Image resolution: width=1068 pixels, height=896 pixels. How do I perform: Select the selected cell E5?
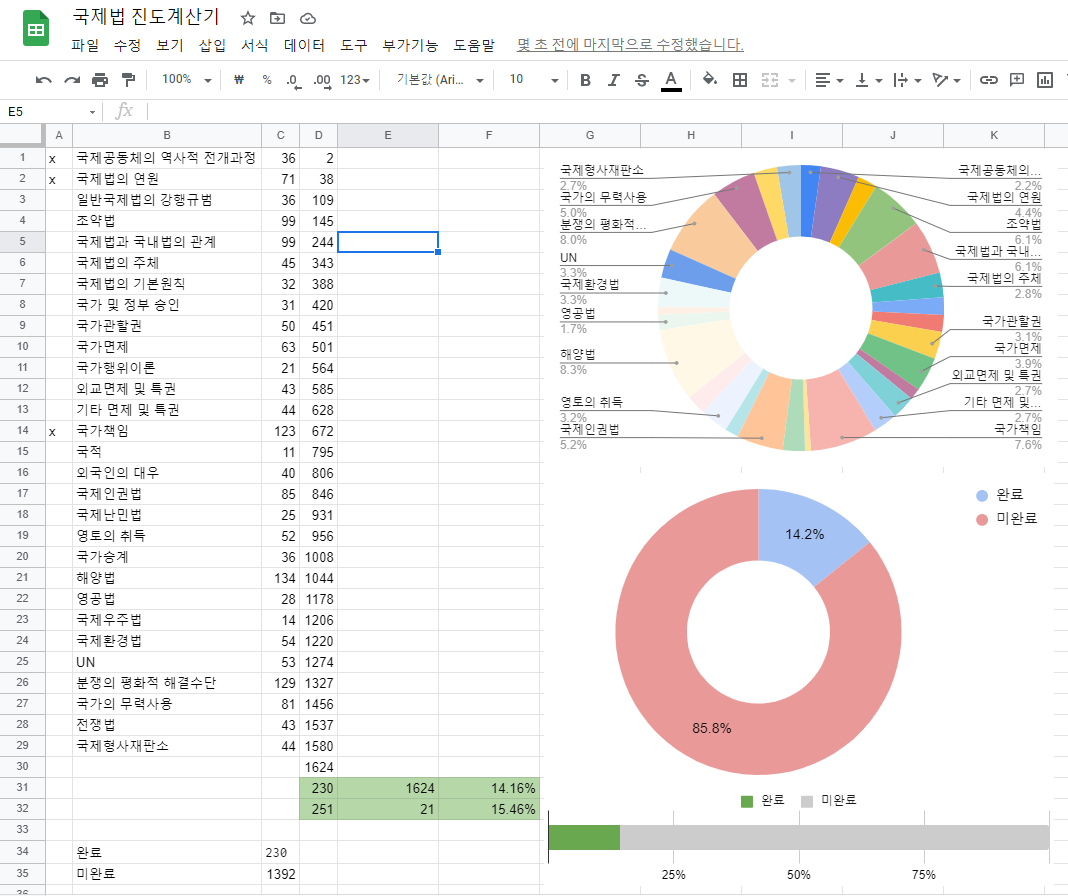pyautogui.click(x=388, y=242)
